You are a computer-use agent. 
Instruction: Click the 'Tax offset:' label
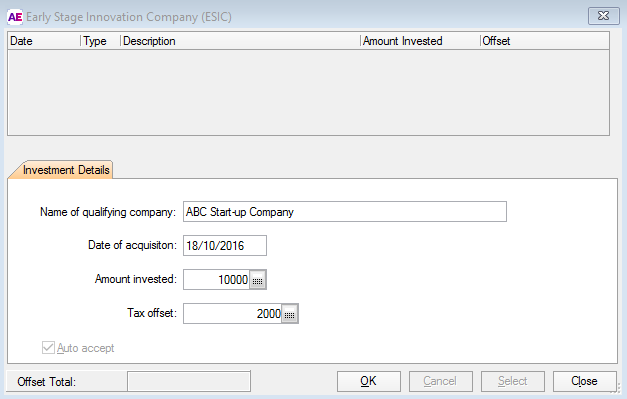click(x=152, y=313)
